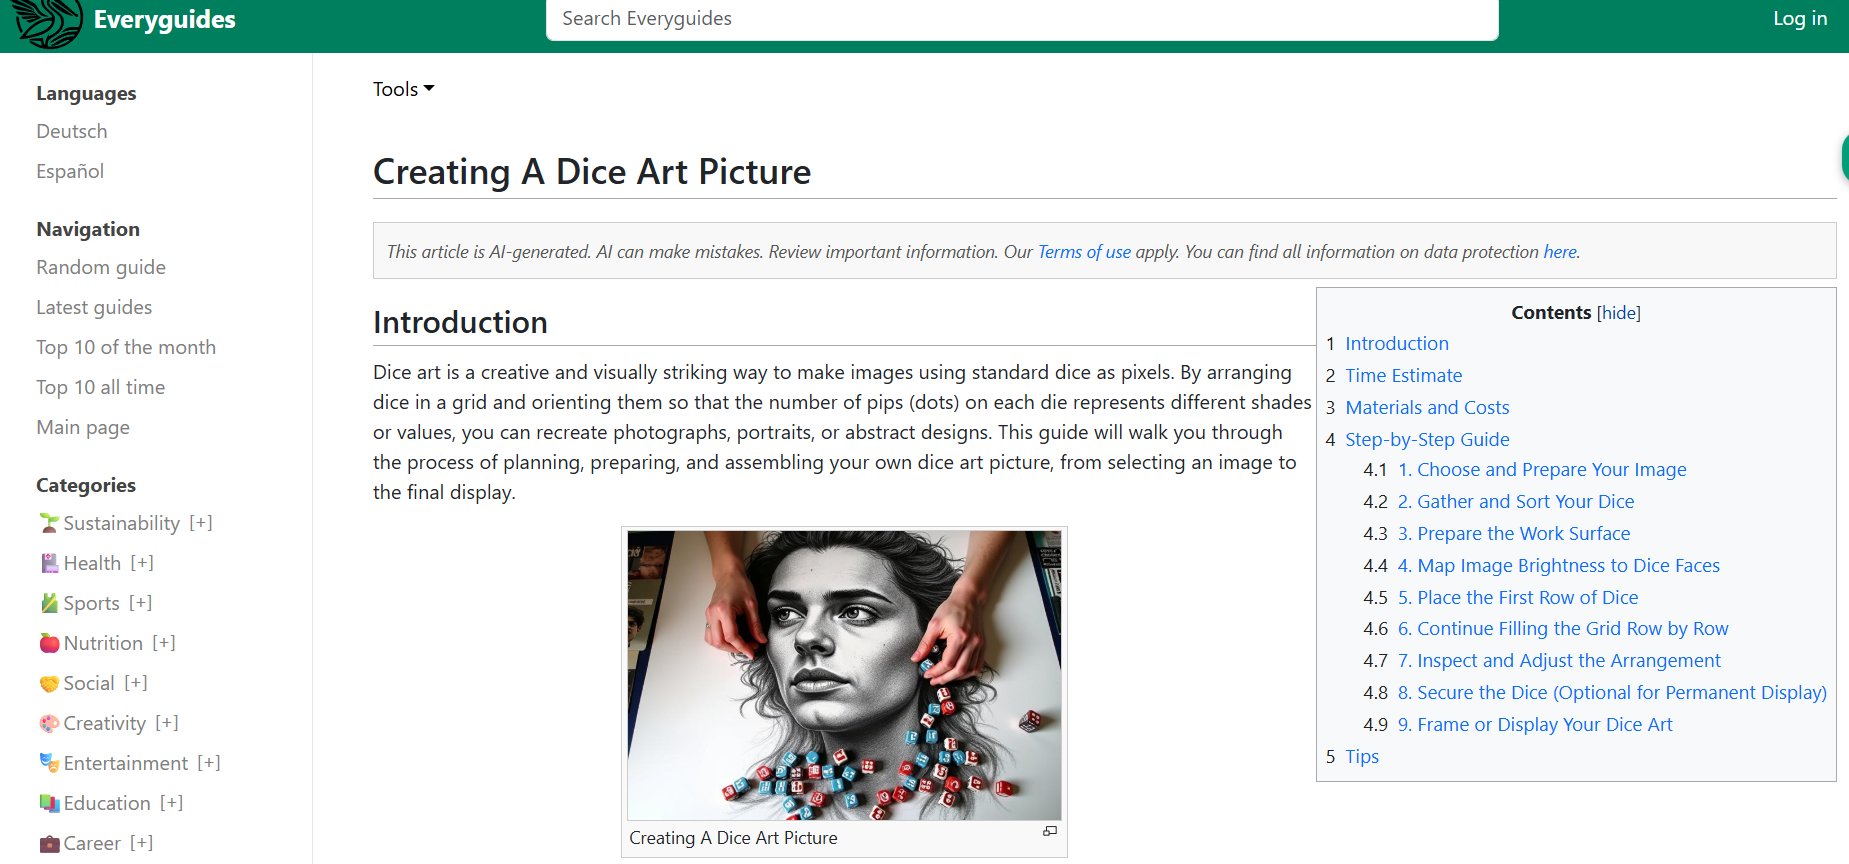Open the Tools dropdown menu

pyautogui.click(x=403, y=89)
